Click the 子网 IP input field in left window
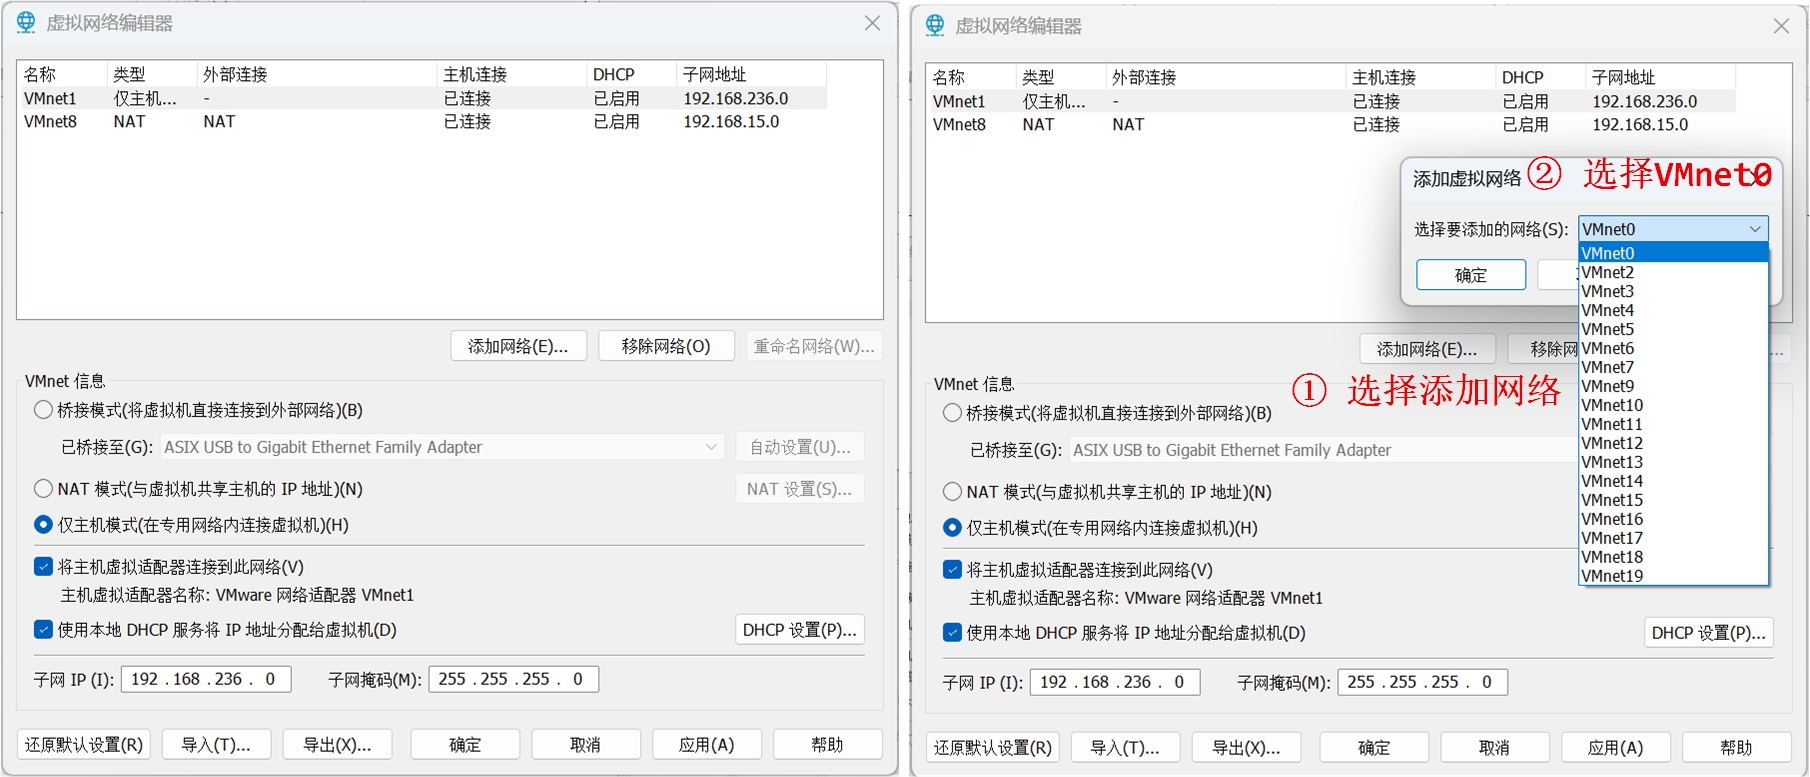 pos(206,679)
